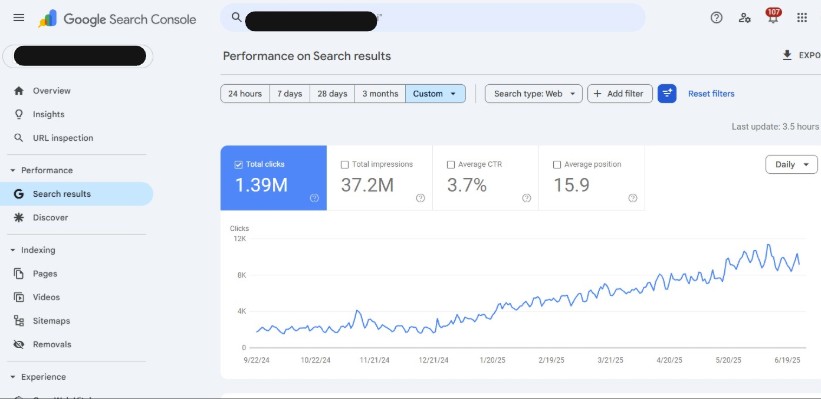
Task: Click the clicks line peak near 6/19/25
Action: (797, 253)
